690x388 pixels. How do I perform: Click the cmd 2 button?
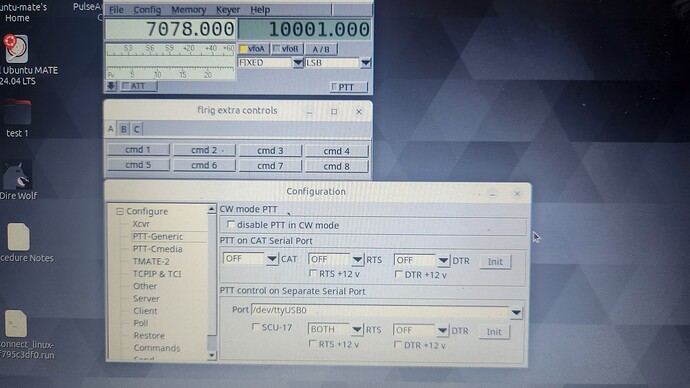click(x=204, y=150)
